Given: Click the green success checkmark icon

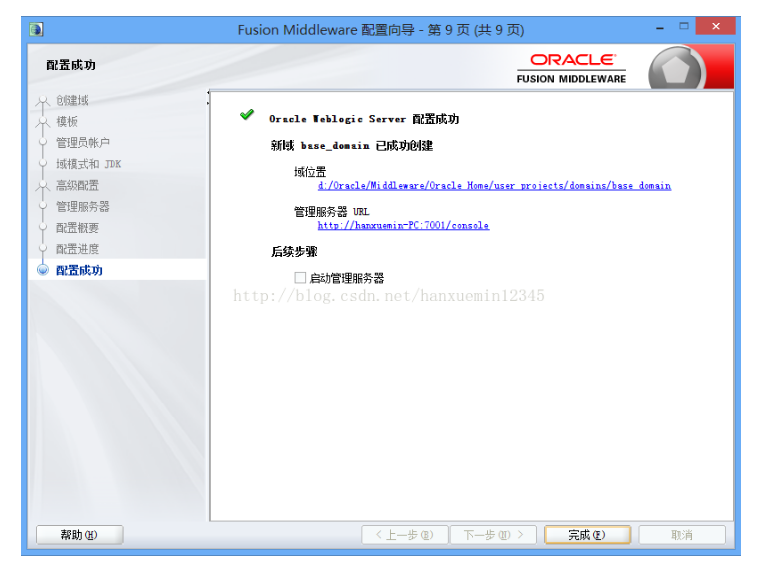Looking at the screenshot, I should tap(247, 115).
